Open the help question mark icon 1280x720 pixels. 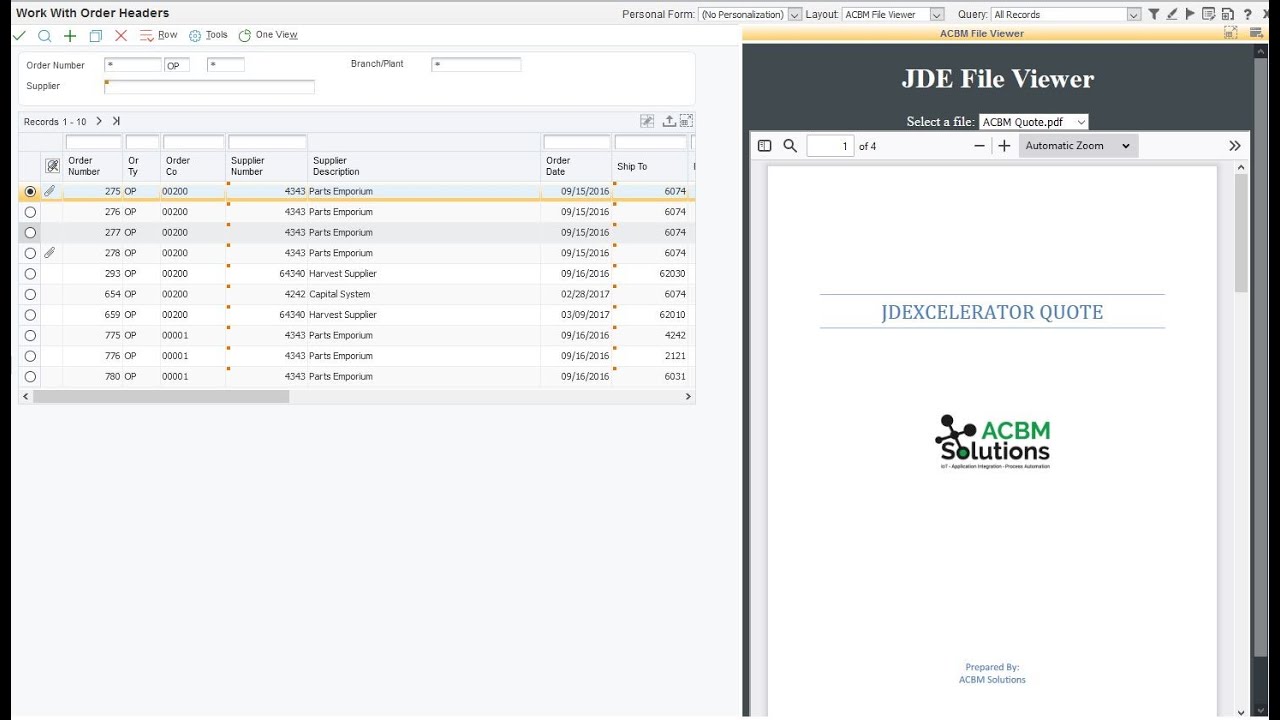[x=1247, y=14]
